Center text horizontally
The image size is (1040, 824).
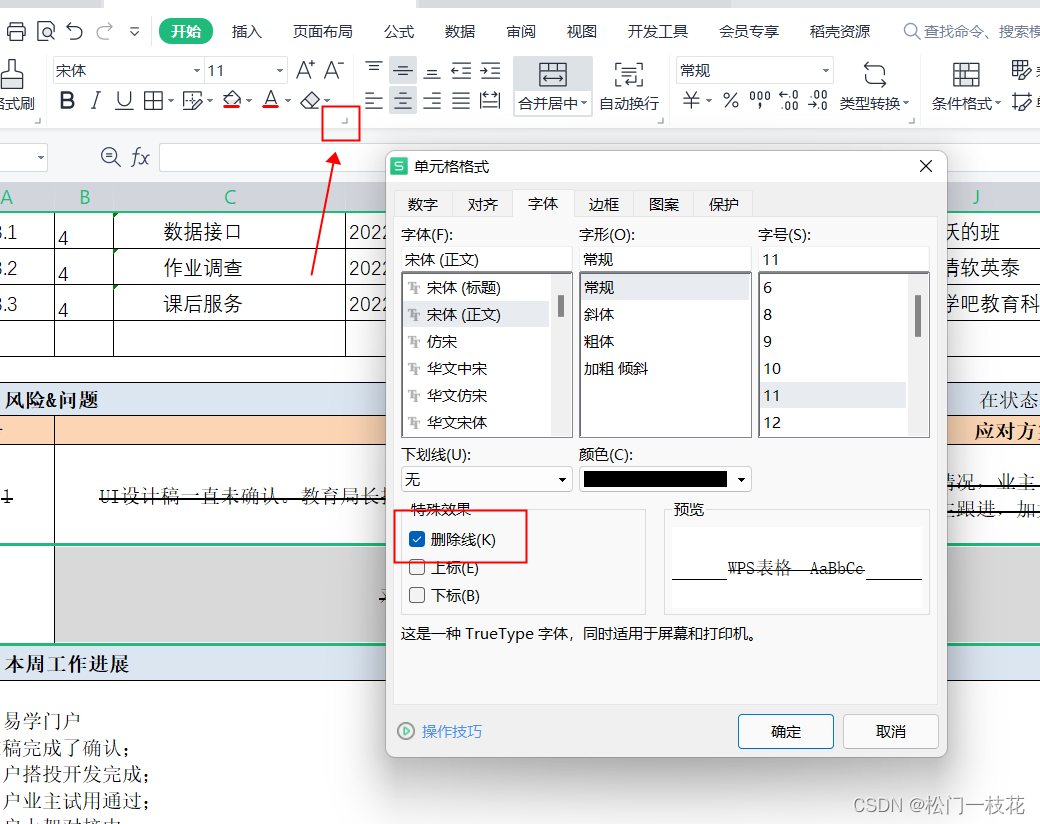click(403, 101)
